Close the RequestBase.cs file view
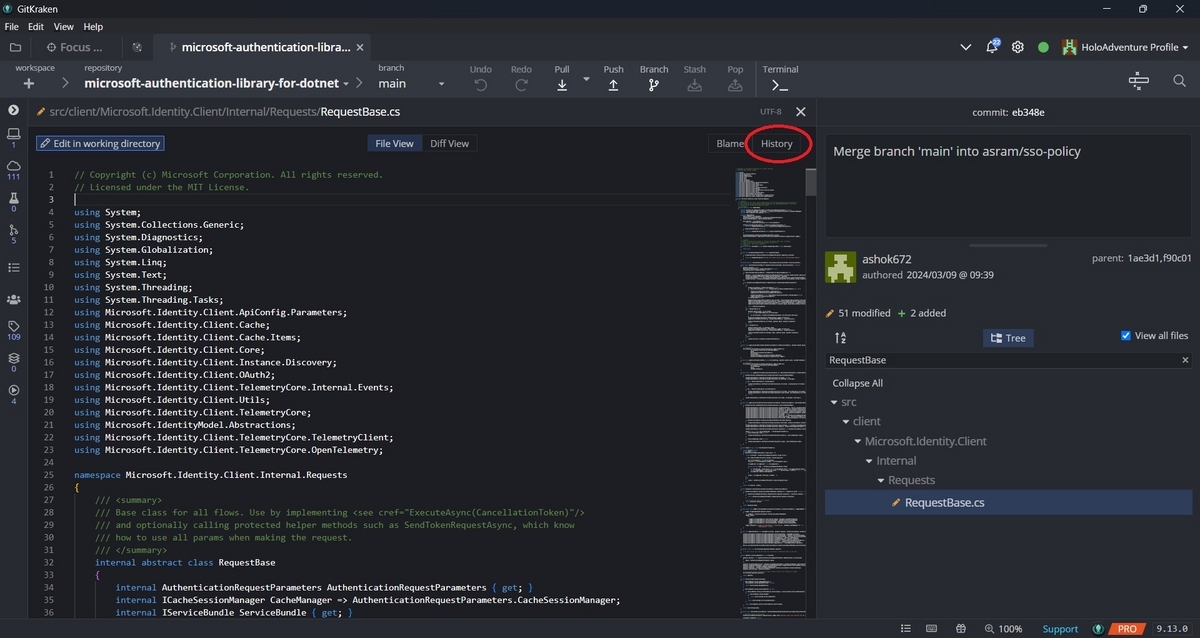The image size is (1200, 638). click(x=800, y=112)
